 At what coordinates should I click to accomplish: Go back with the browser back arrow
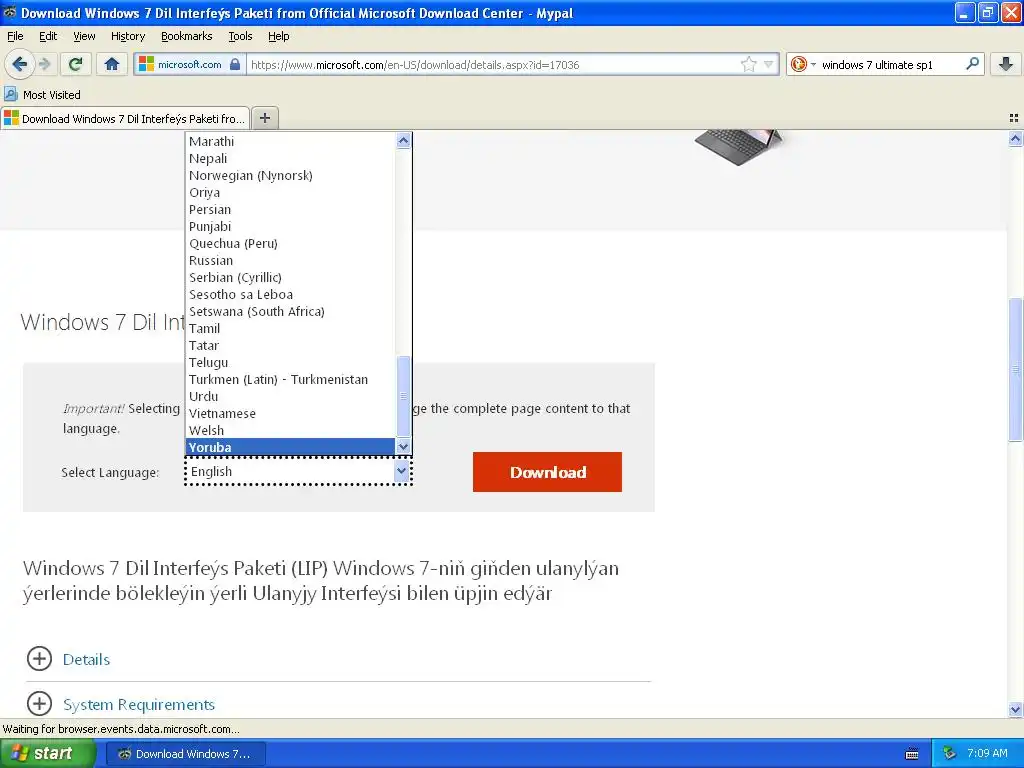coord(20,64)
